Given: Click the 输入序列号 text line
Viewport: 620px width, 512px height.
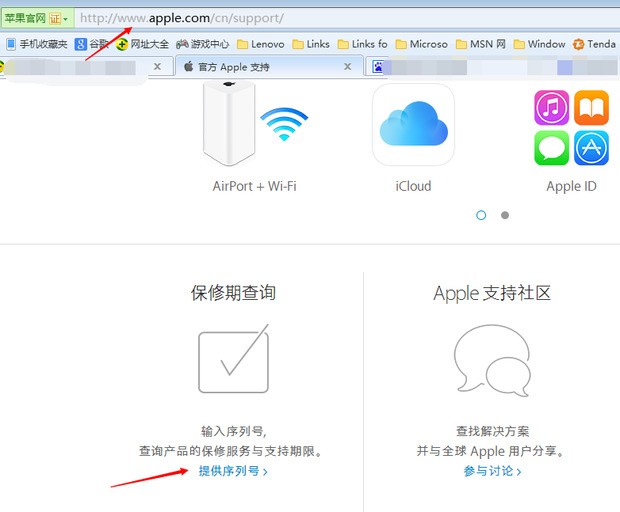Looking at the screenshot, I should pyautogui.click(x=234, y=431).
